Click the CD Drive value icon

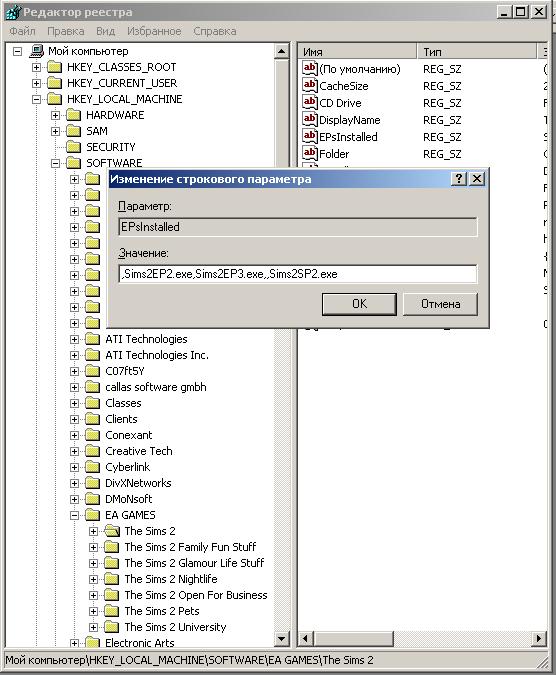[x=310, y=102]
